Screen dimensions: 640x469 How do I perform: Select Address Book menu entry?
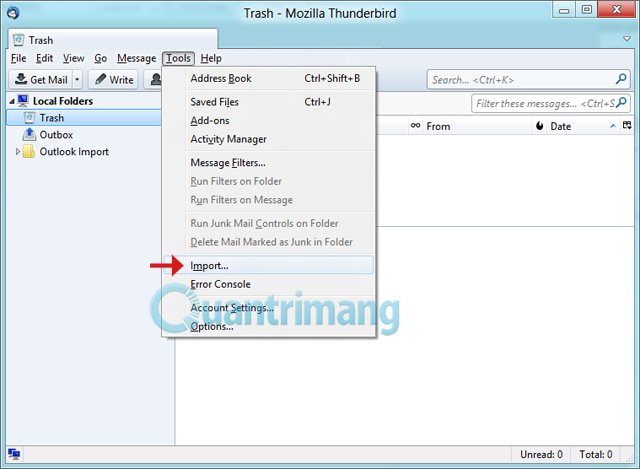[269, 78]
